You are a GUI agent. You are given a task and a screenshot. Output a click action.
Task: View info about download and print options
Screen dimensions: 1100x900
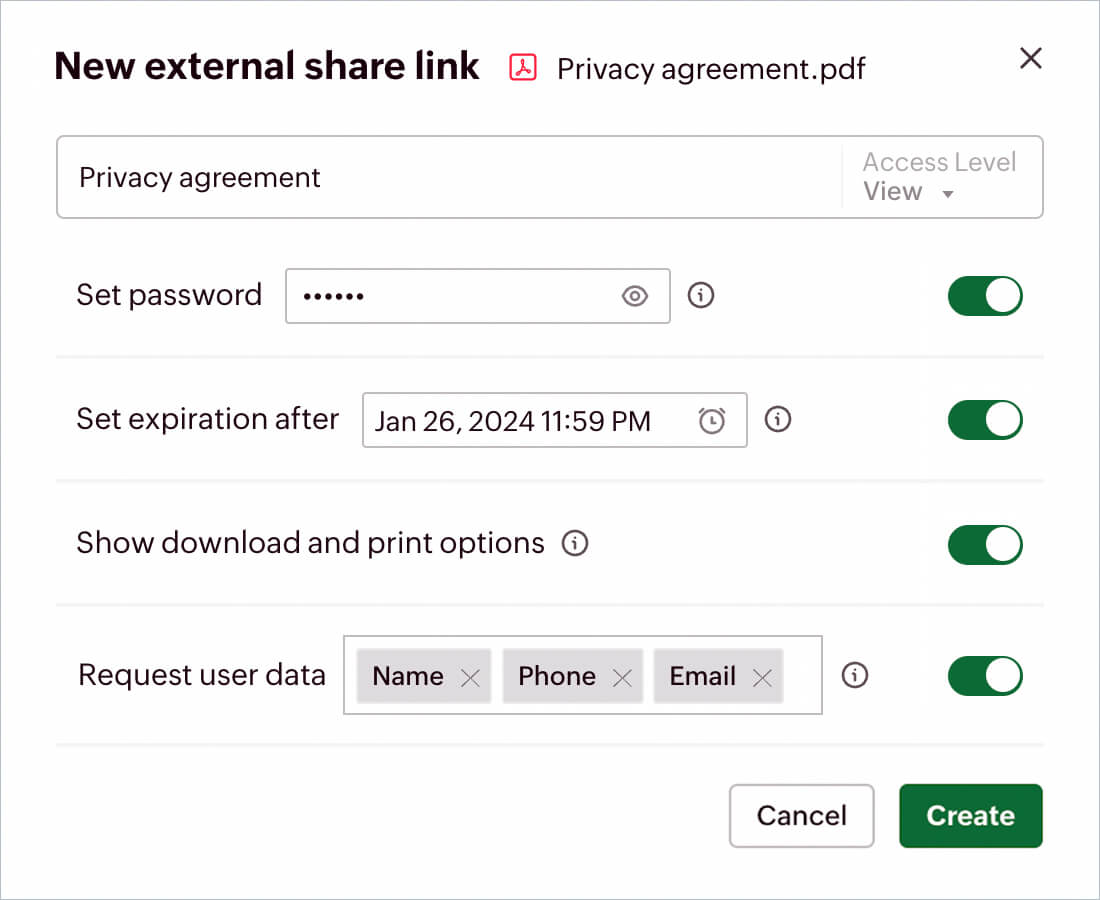(x=575, y=543)
